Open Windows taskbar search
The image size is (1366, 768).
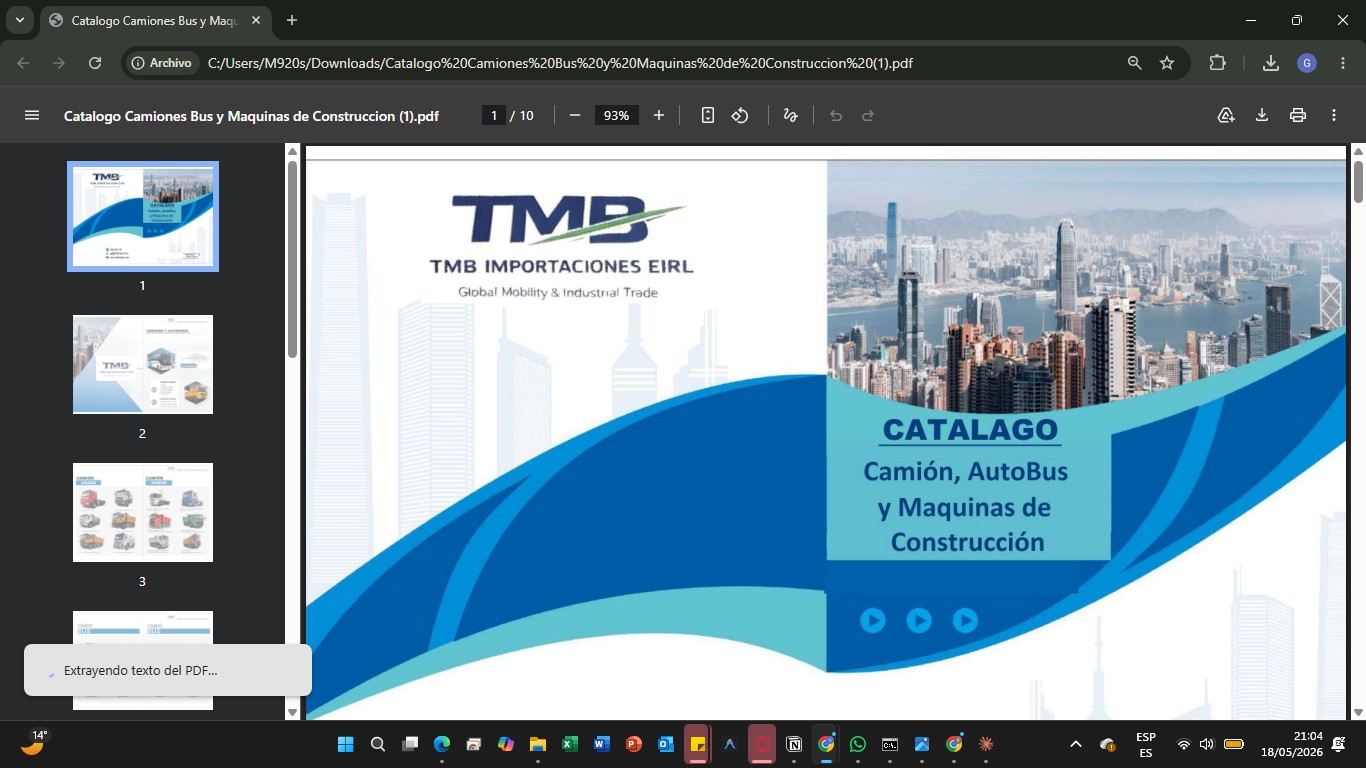coord(378,744)
